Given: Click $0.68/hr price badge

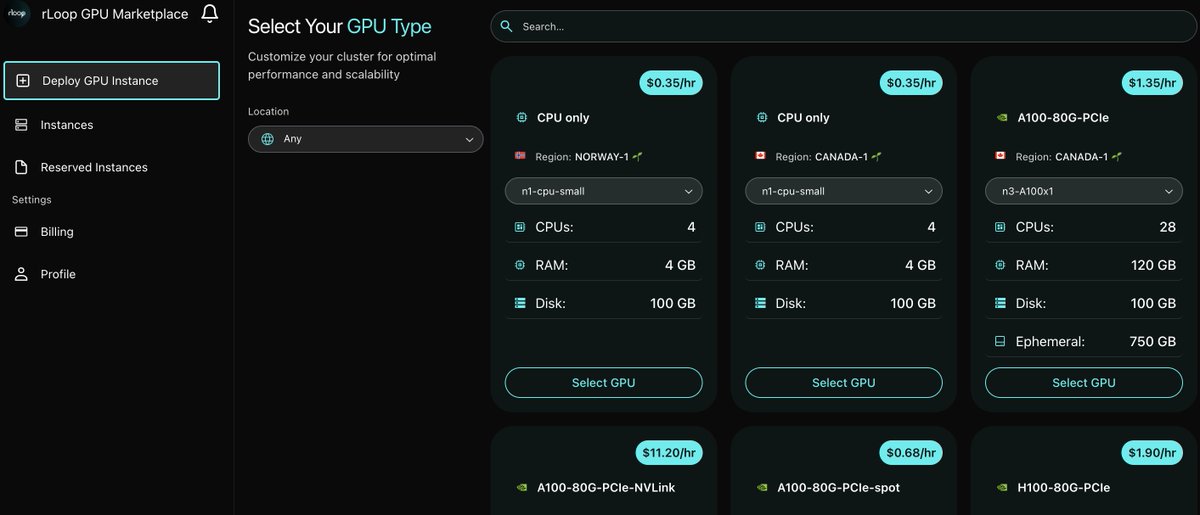Looking at the screenshot, I should click(911, 455).
